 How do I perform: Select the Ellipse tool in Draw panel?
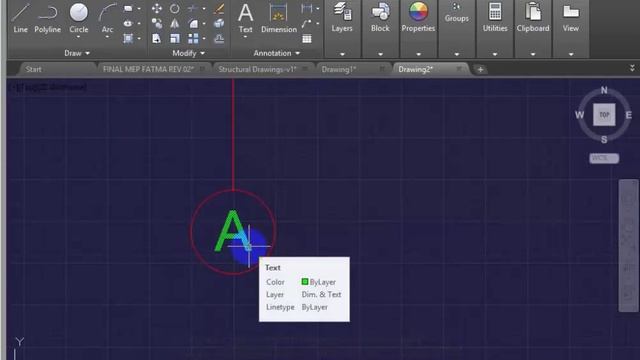[x=128, y=24]
